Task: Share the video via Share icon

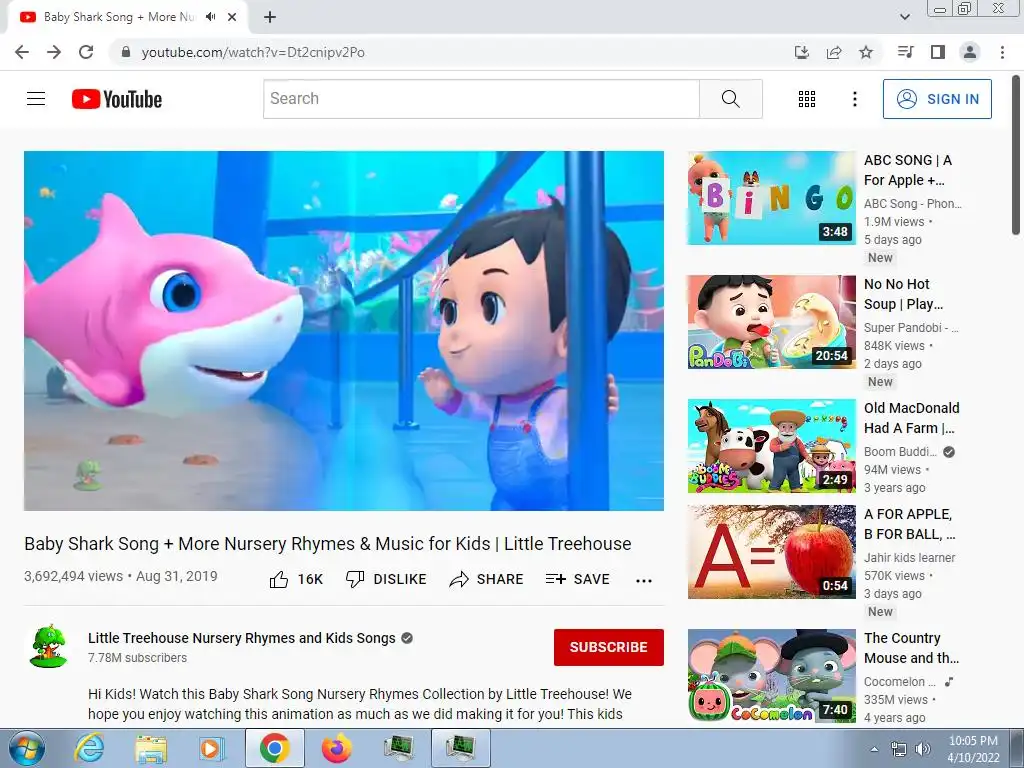Action: coord(459,579)
